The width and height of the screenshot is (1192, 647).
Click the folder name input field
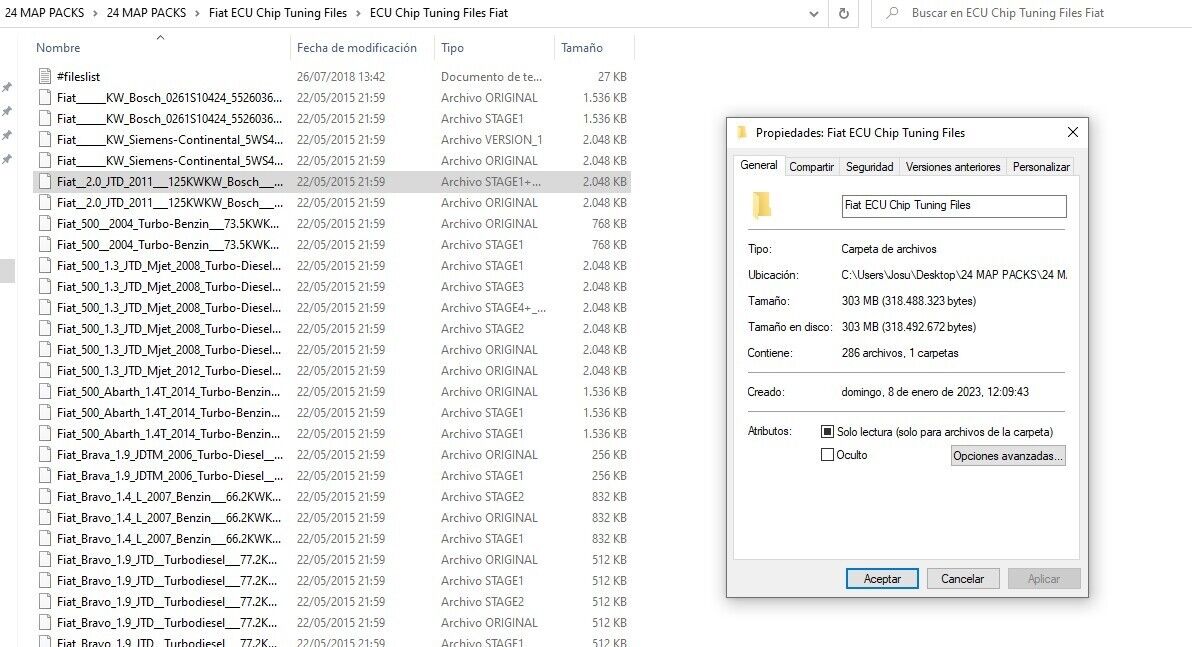click(x=953, y=205)
